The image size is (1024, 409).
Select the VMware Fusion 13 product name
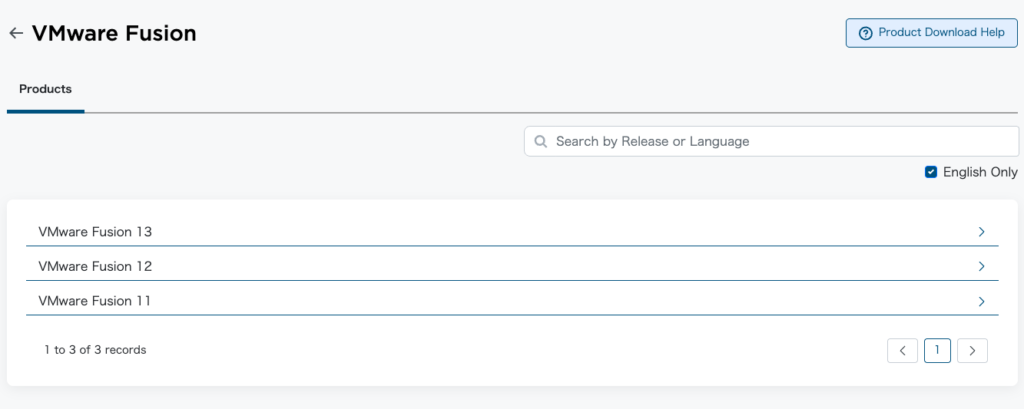(95, 232)
